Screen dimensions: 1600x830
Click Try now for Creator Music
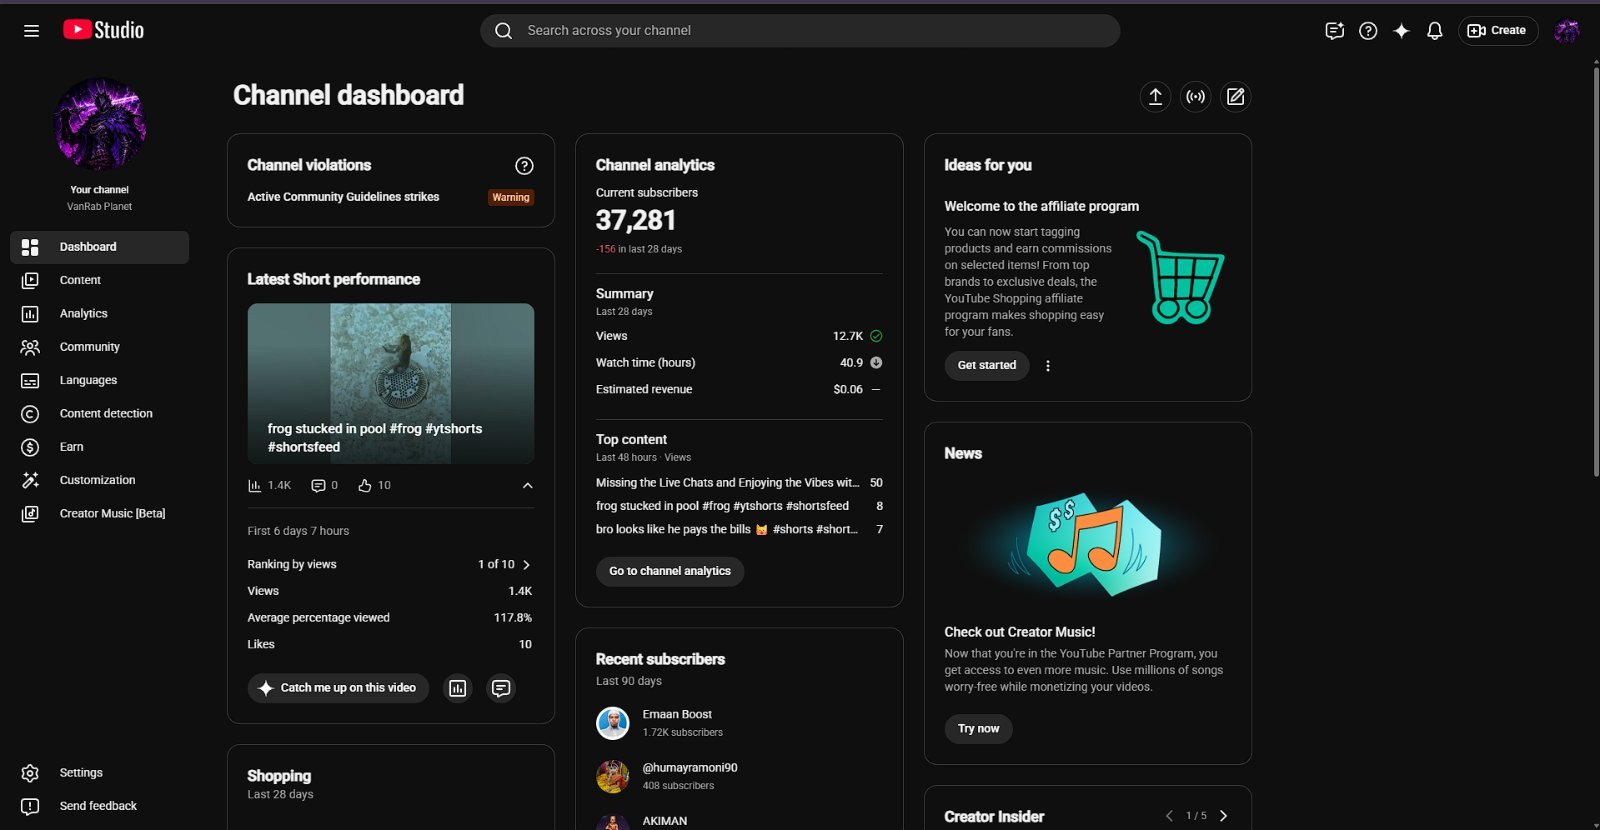tap(978, 729)
